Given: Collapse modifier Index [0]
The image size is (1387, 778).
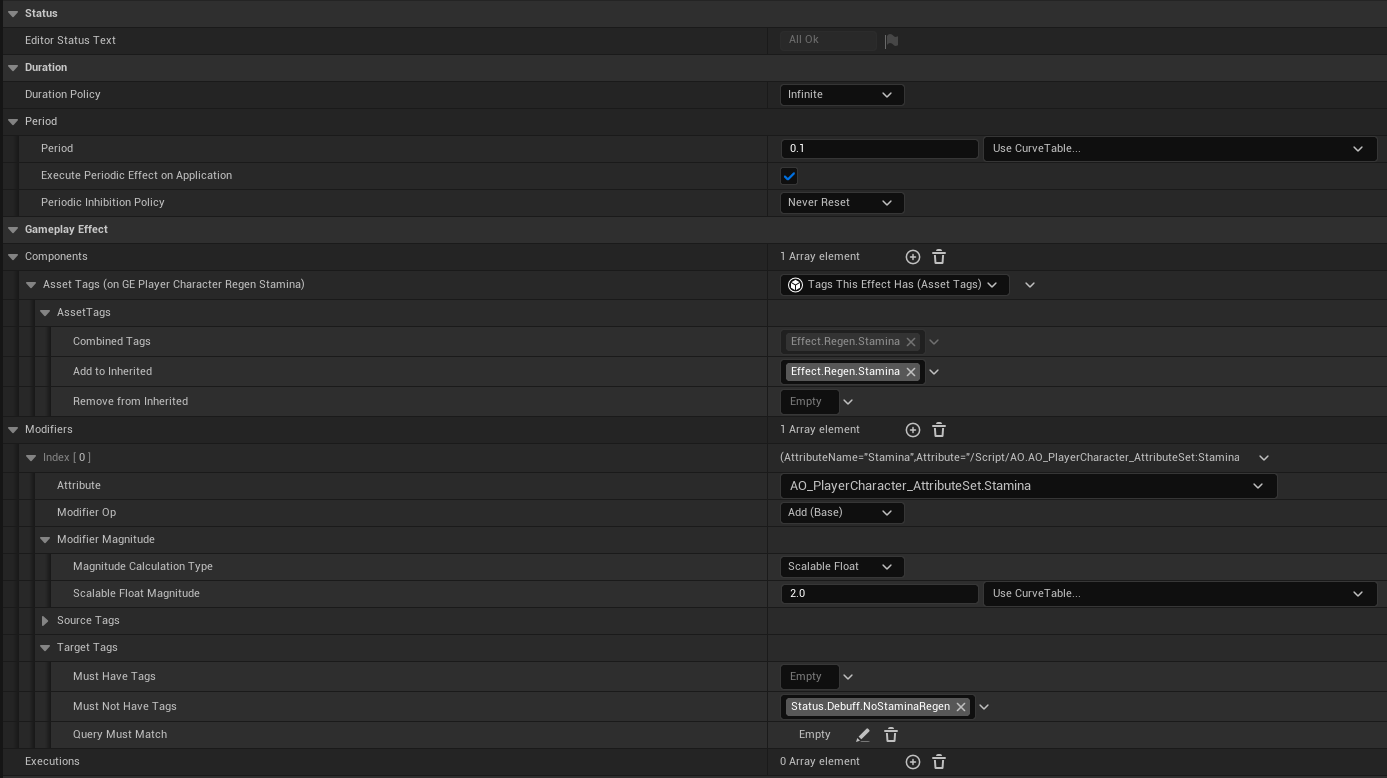Looking at the screenshot, I should click(31, 458).
